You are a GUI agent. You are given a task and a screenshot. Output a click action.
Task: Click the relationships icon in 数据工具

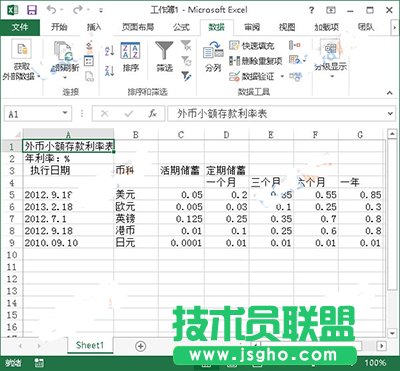click(296, 77)
